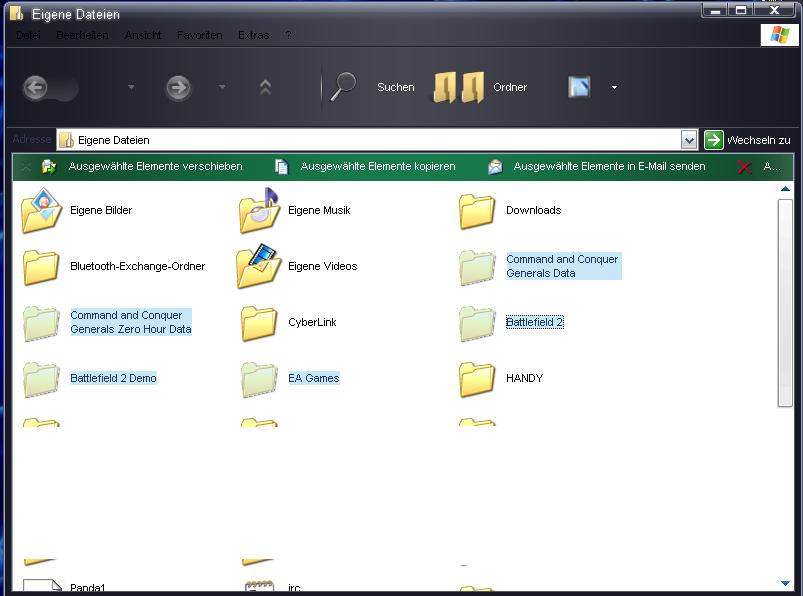This screenshot has height=596, width=803.
Task: Select the Eigene Musik label
Action: click(x=319, y=210)
